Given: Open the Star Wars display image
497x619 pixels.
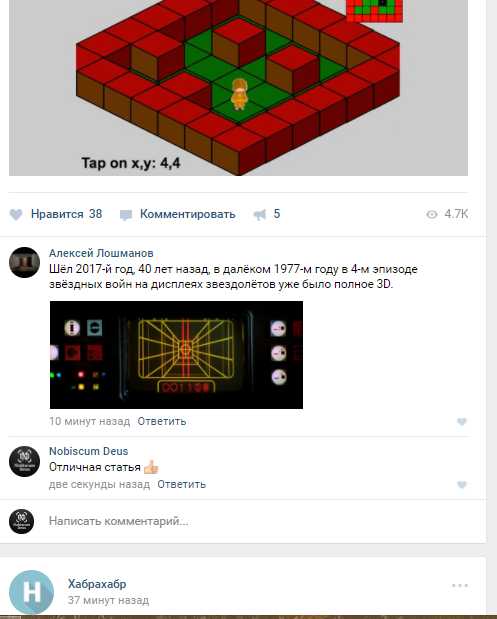Looking at the screenshot, I should [176, 355].
